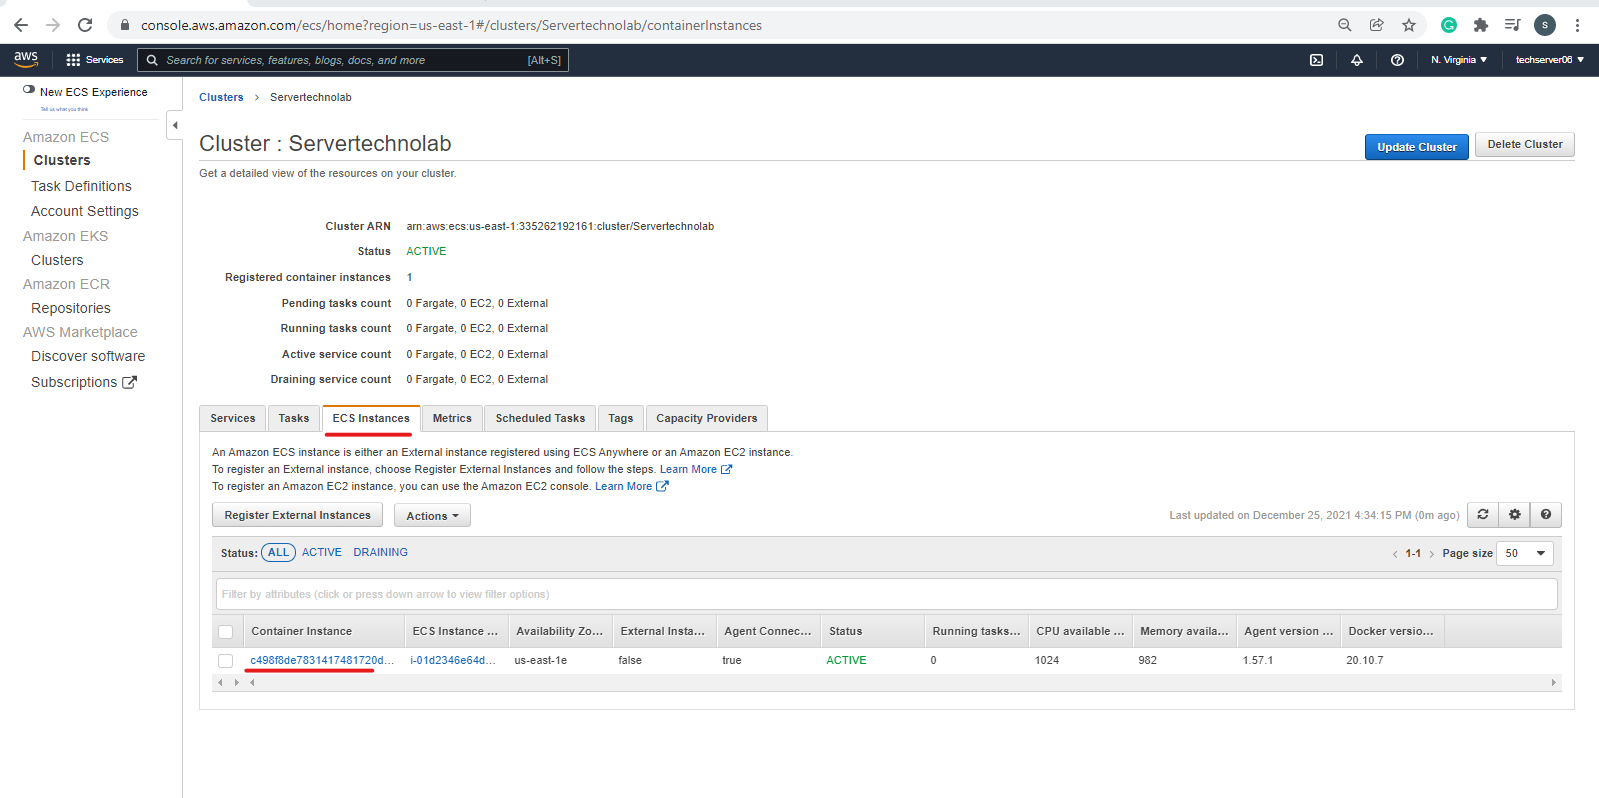Open the Actions dropdown

(432, 516)
